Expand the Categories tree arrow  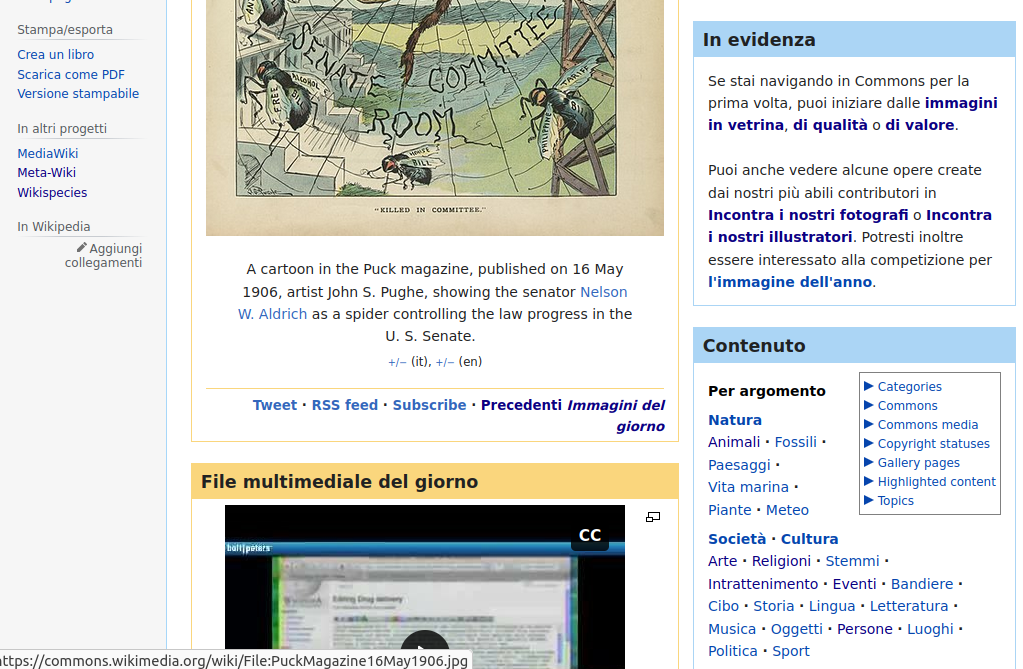868,386
